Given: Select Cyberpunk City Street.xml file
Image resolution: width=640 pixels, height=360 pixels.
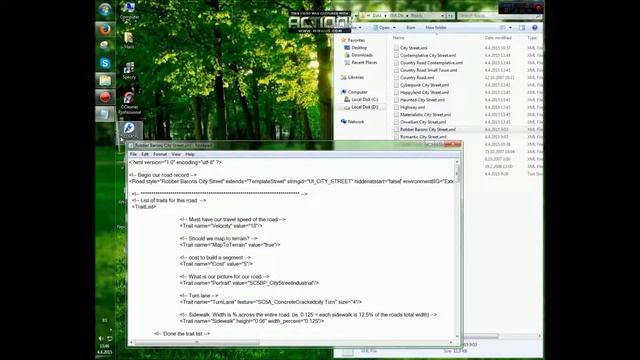Looking at the screenshot, I should [424, 85].
